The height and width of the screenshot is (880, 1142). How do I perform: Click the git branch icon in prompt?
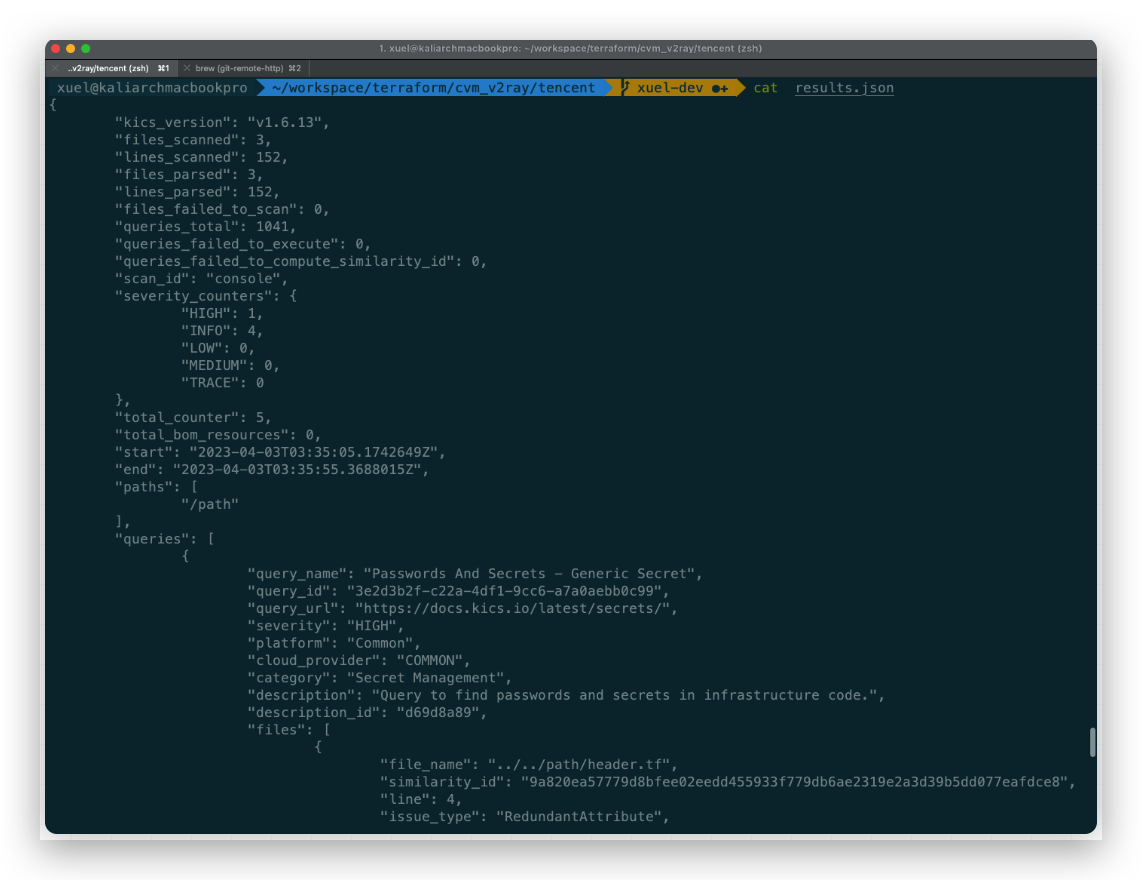[626, 87]
